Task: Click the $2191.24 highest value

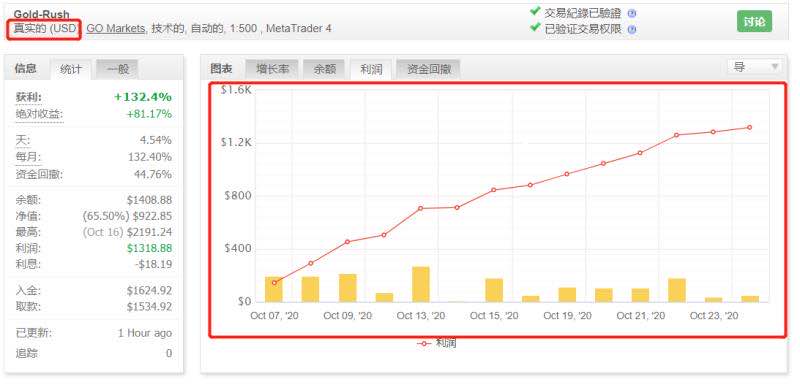Action: tap(149, 233)
